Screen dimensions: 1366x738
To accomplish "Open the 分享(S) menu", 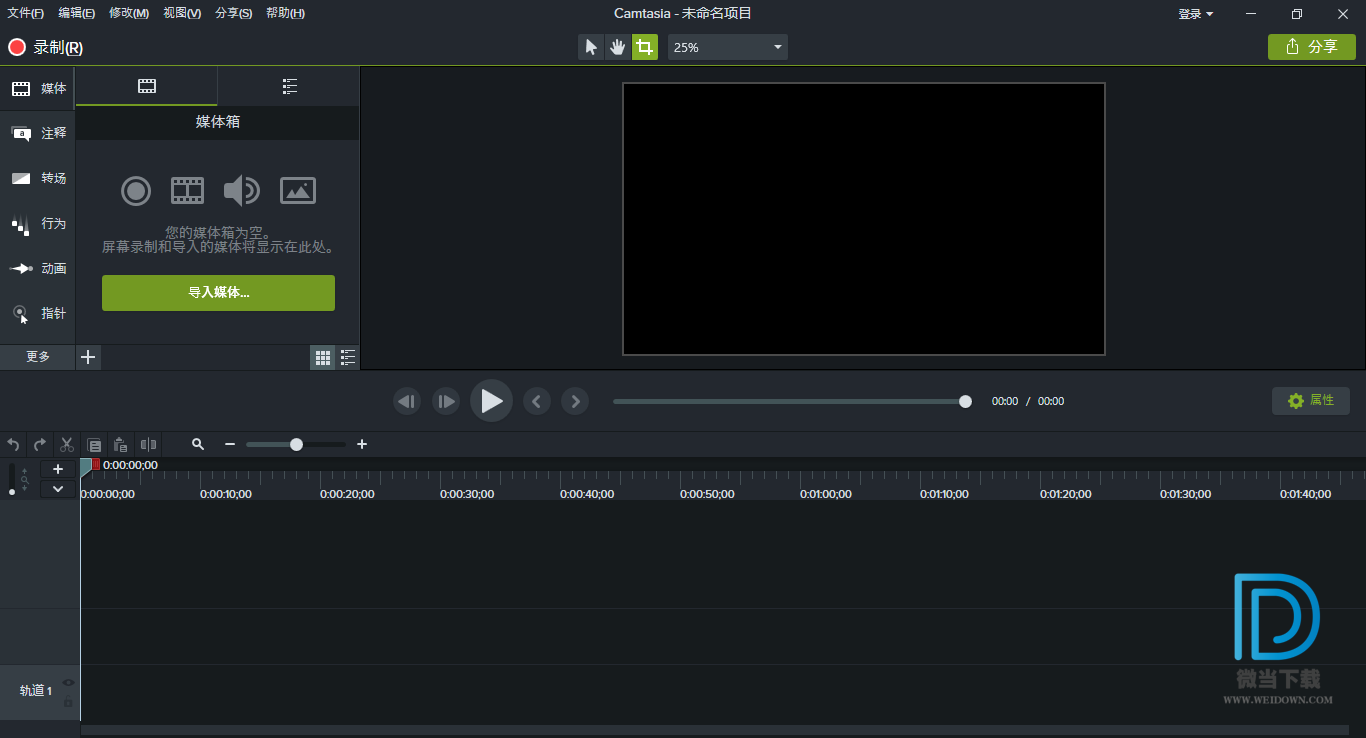I will pos(234,13).
